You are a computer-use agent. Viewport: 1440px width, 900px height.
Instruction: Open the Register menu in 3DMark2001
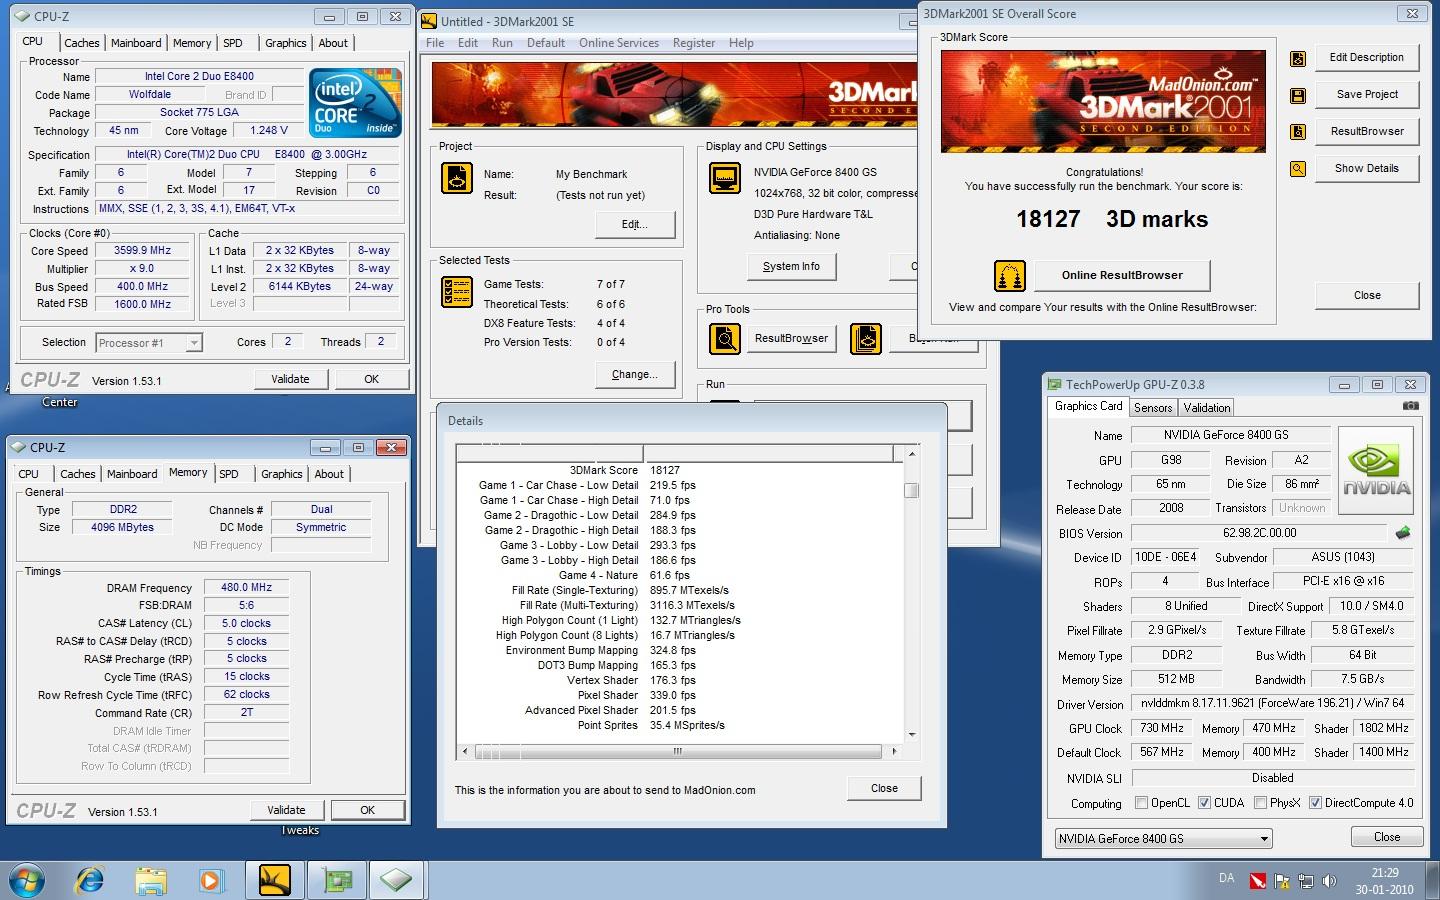point(694,43)
